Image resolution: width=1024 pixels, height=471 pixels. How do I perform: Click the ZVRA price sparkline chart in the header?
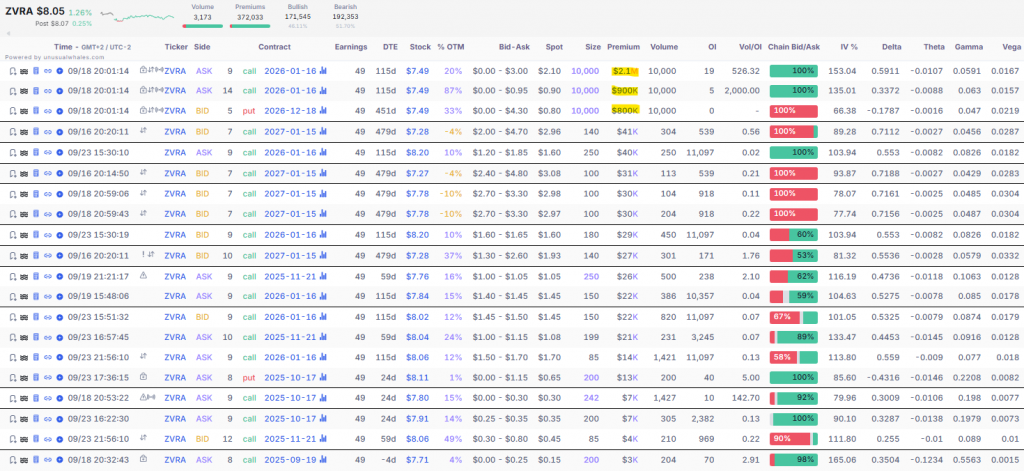tap(136, 16)
